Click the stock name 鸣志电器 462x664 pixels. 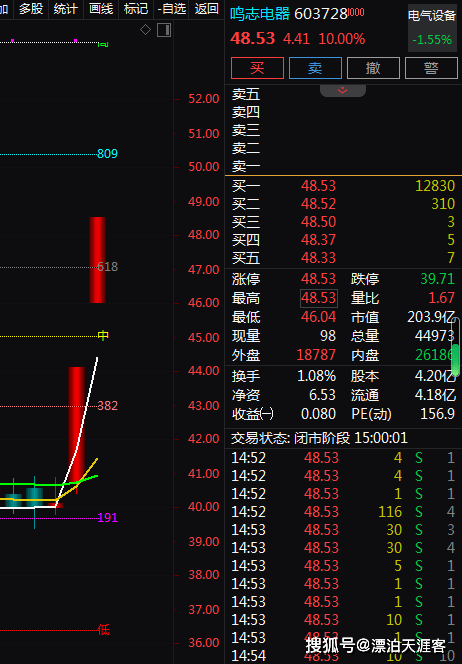click(260, 14)
